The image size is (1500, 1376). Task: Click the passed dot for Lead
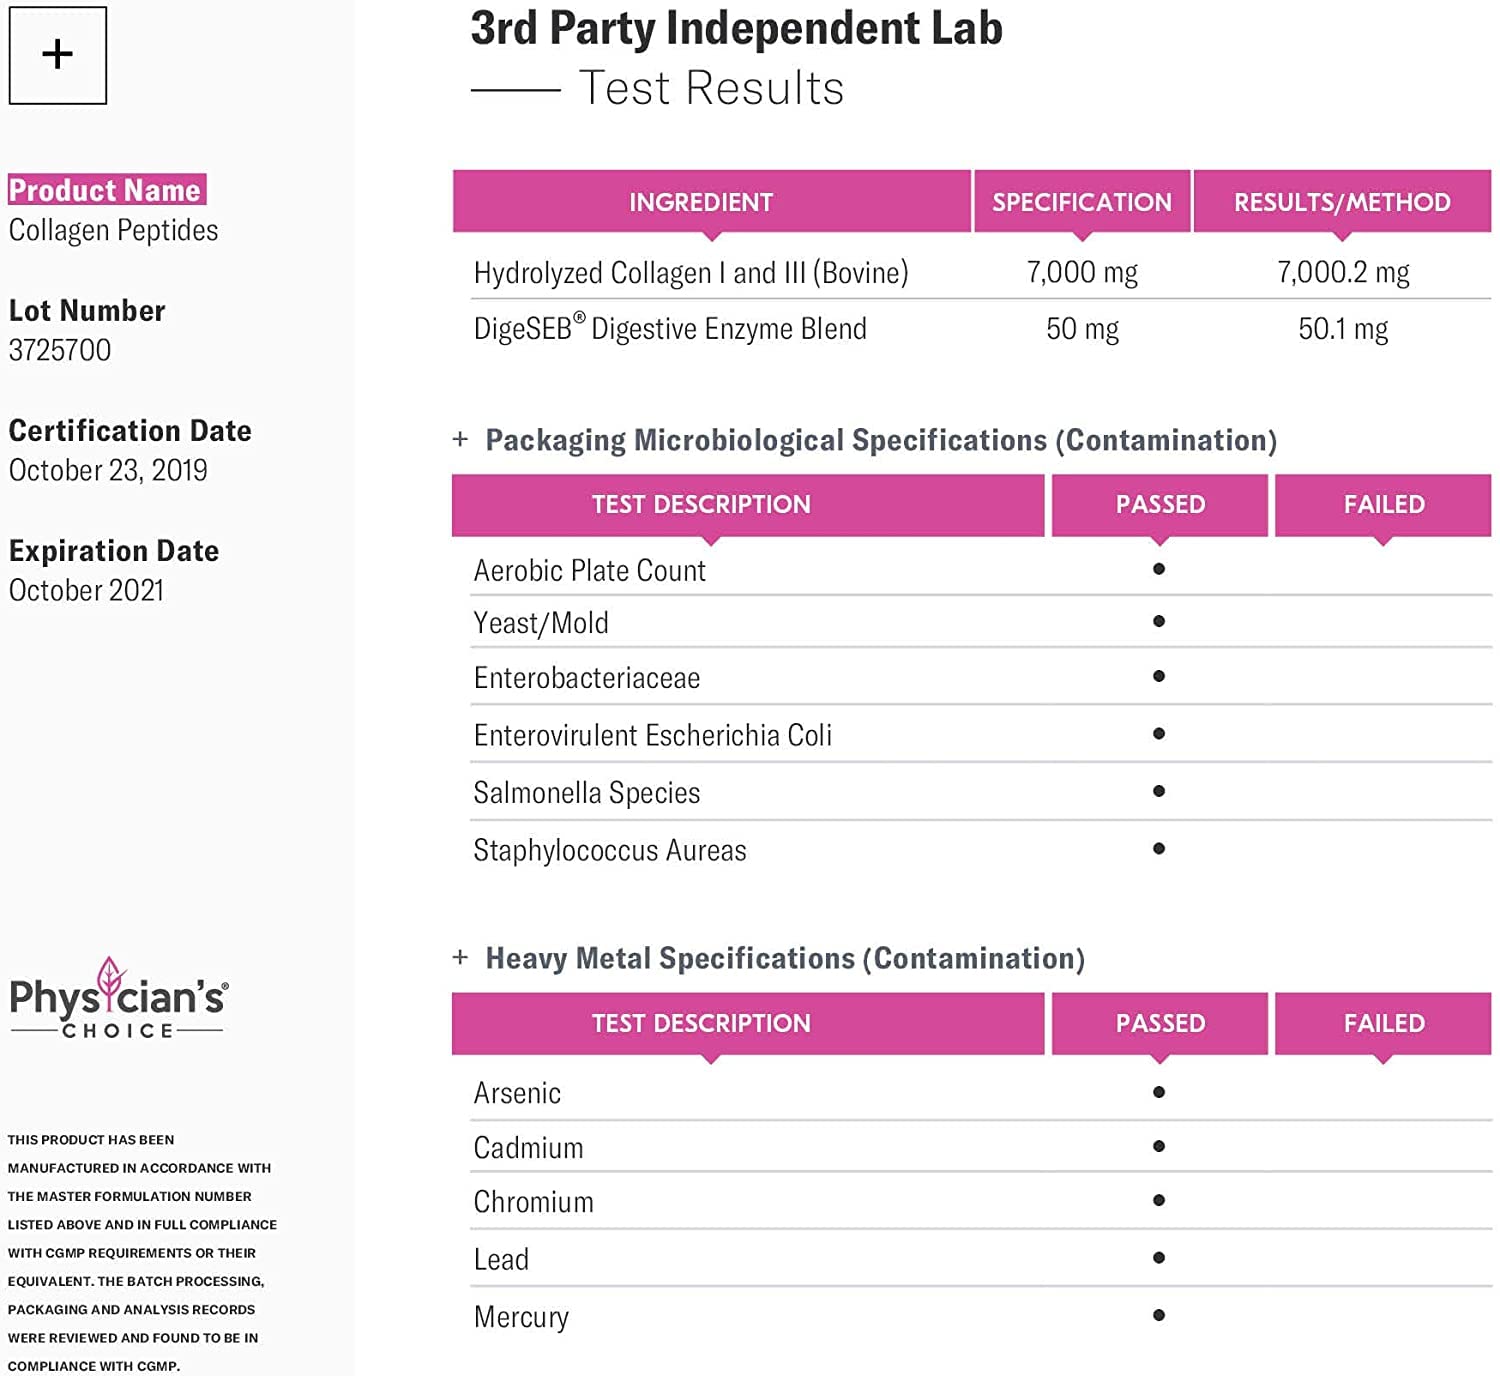[1159, 1258]
